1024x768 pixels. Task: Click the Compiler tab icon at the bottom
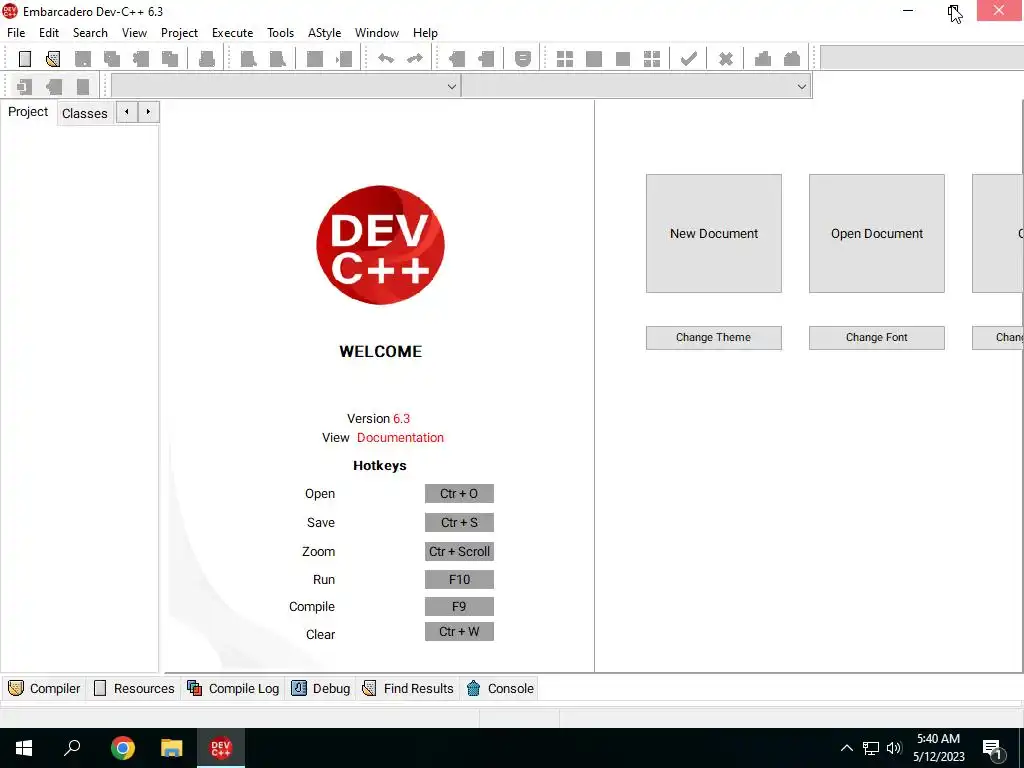tap(16, 688)
